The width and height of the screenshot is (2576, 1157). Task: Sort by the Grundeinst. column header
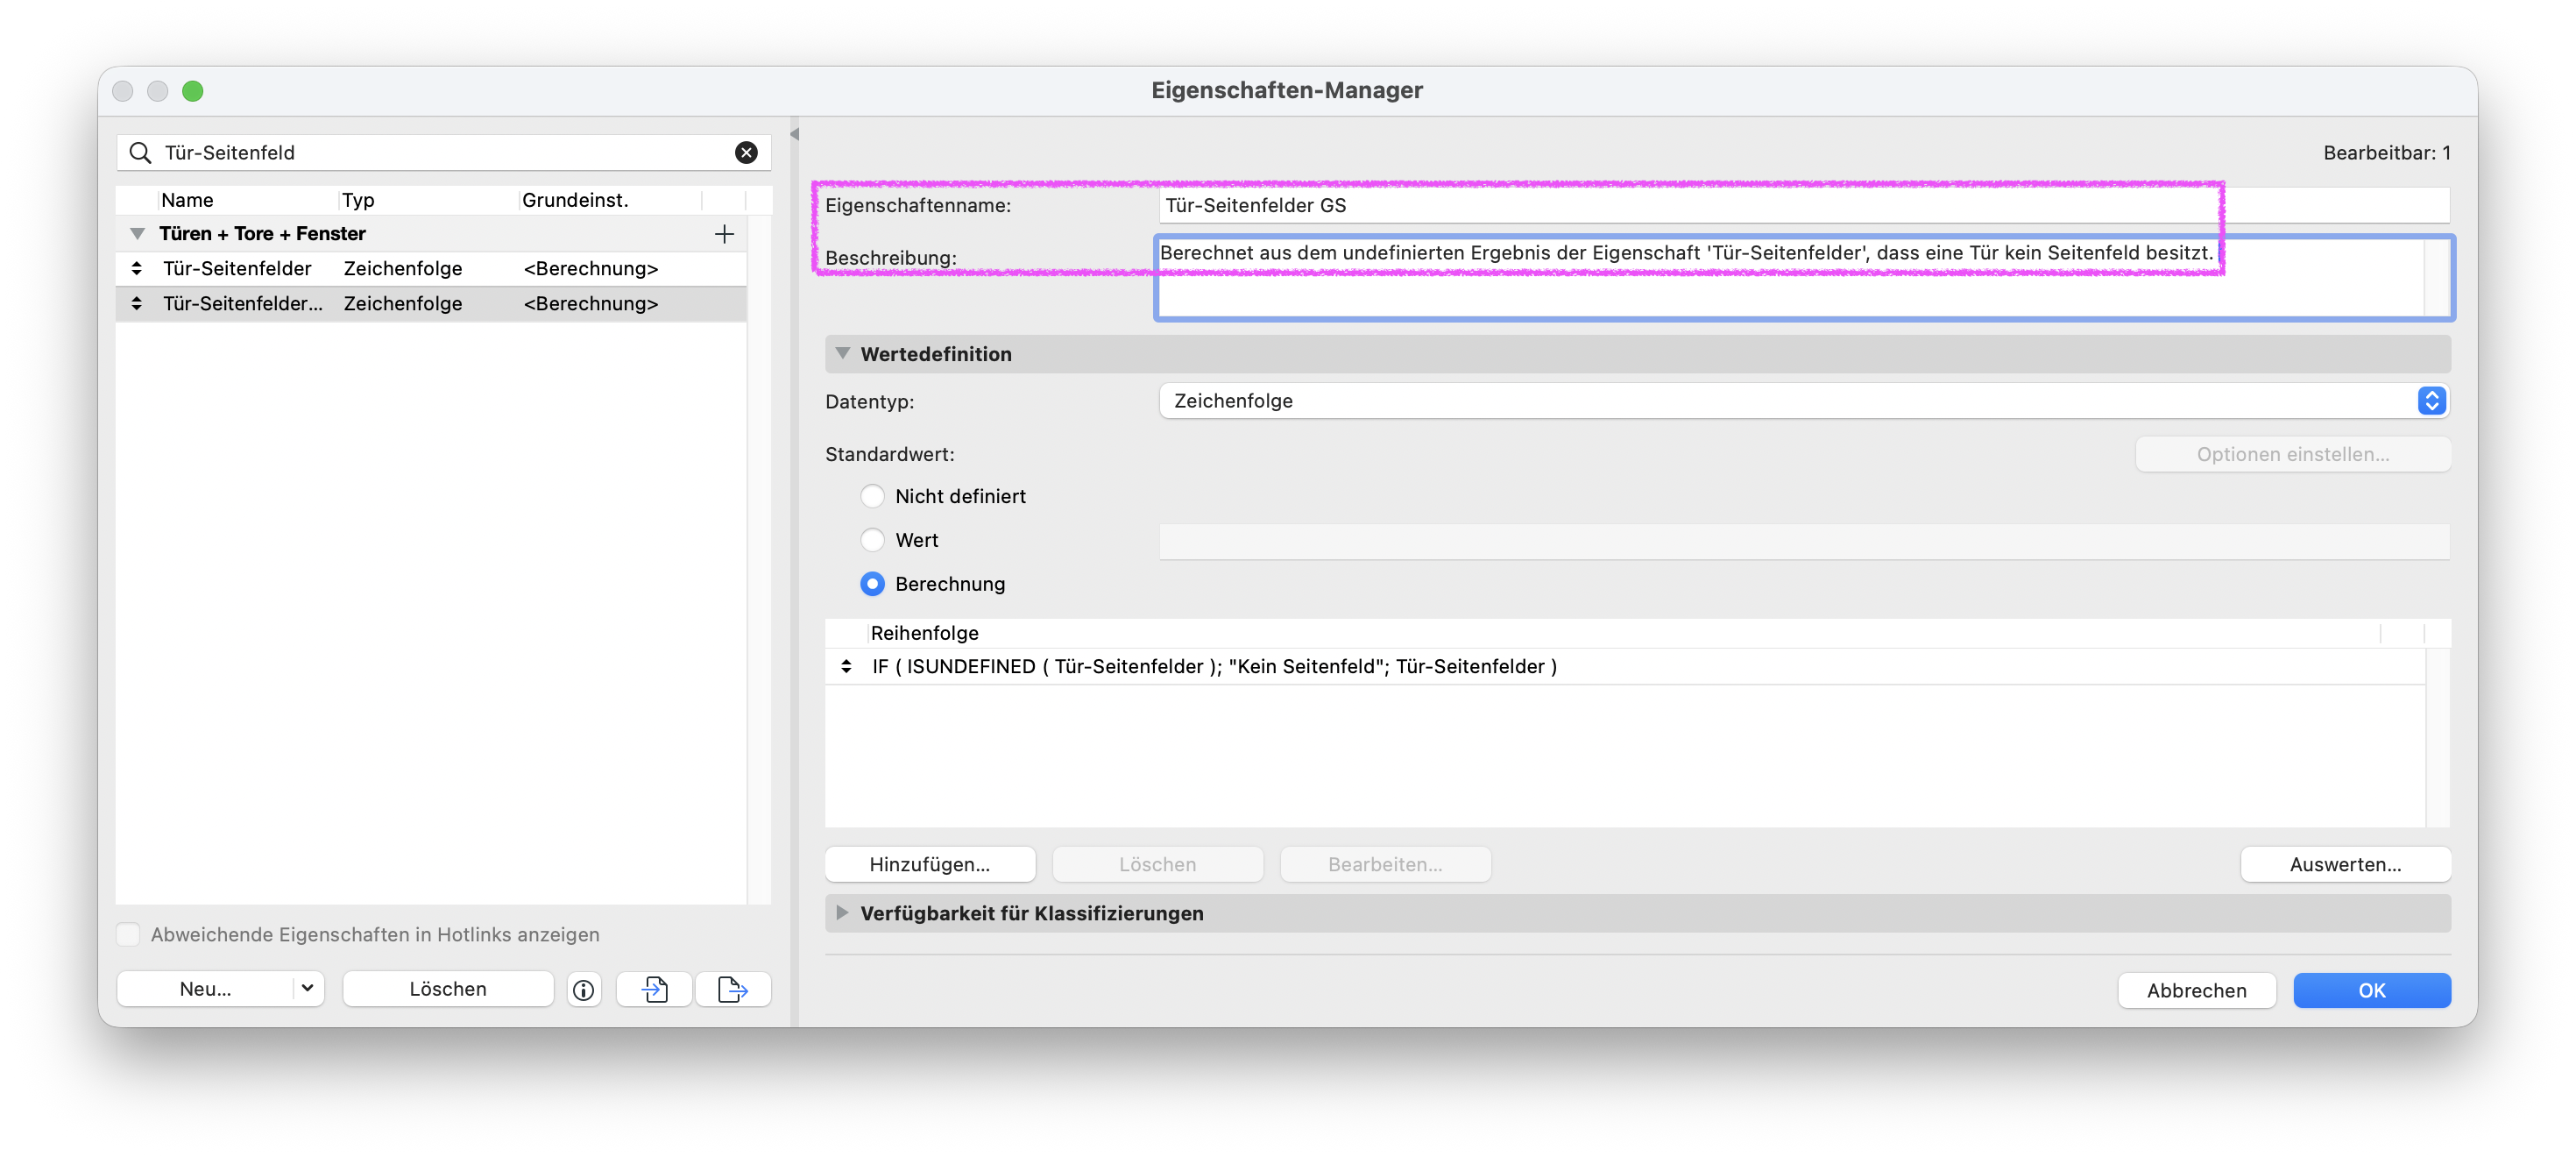(x=610, y=200)
